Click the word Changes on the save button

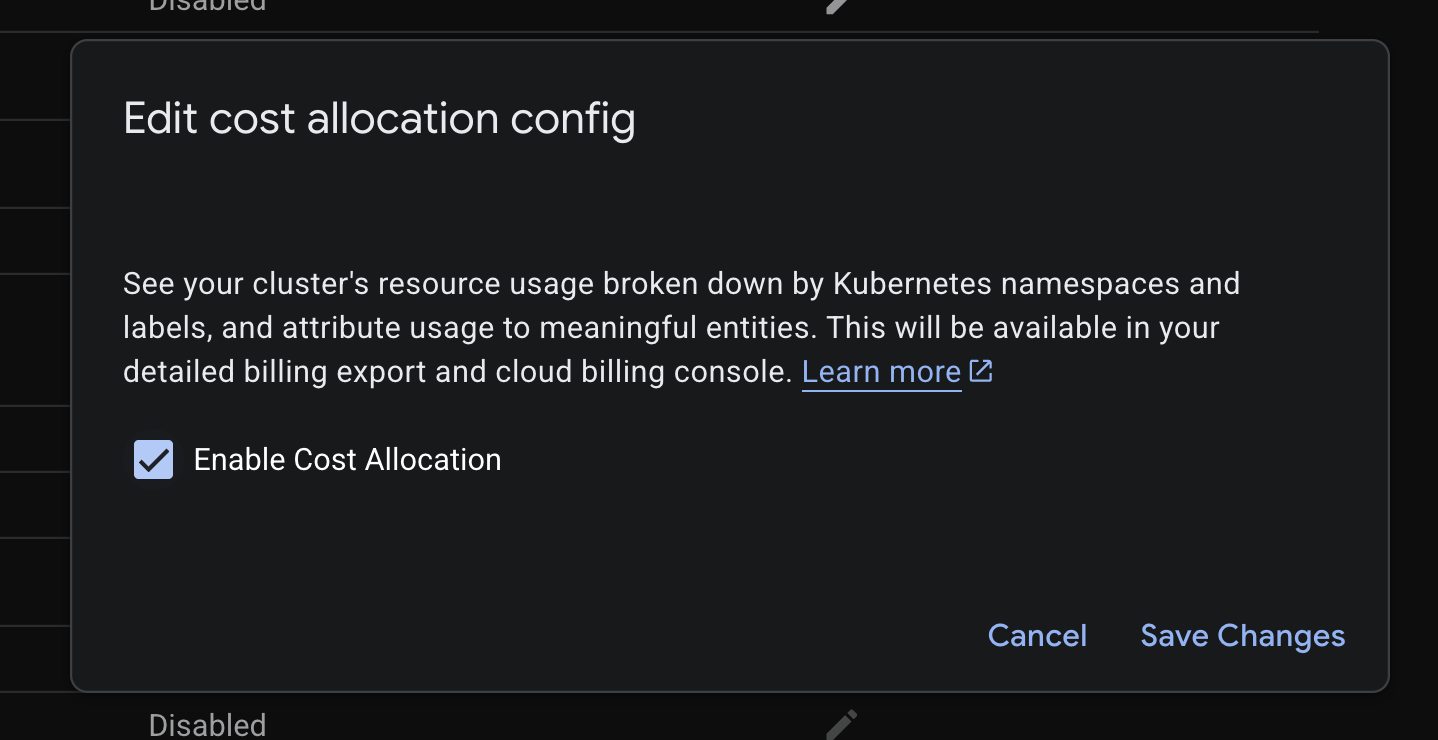click(x=1280, y=636)
